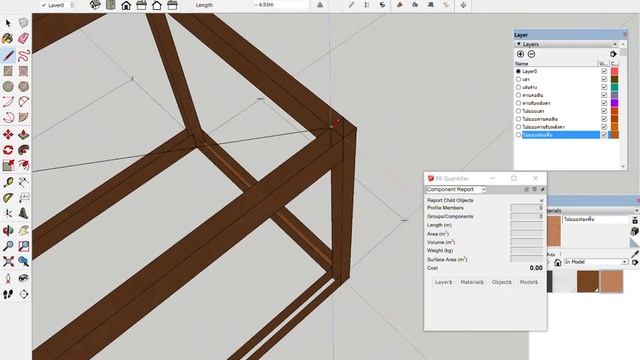Toggle visibility checkbox for Layer0

(604, 71)
